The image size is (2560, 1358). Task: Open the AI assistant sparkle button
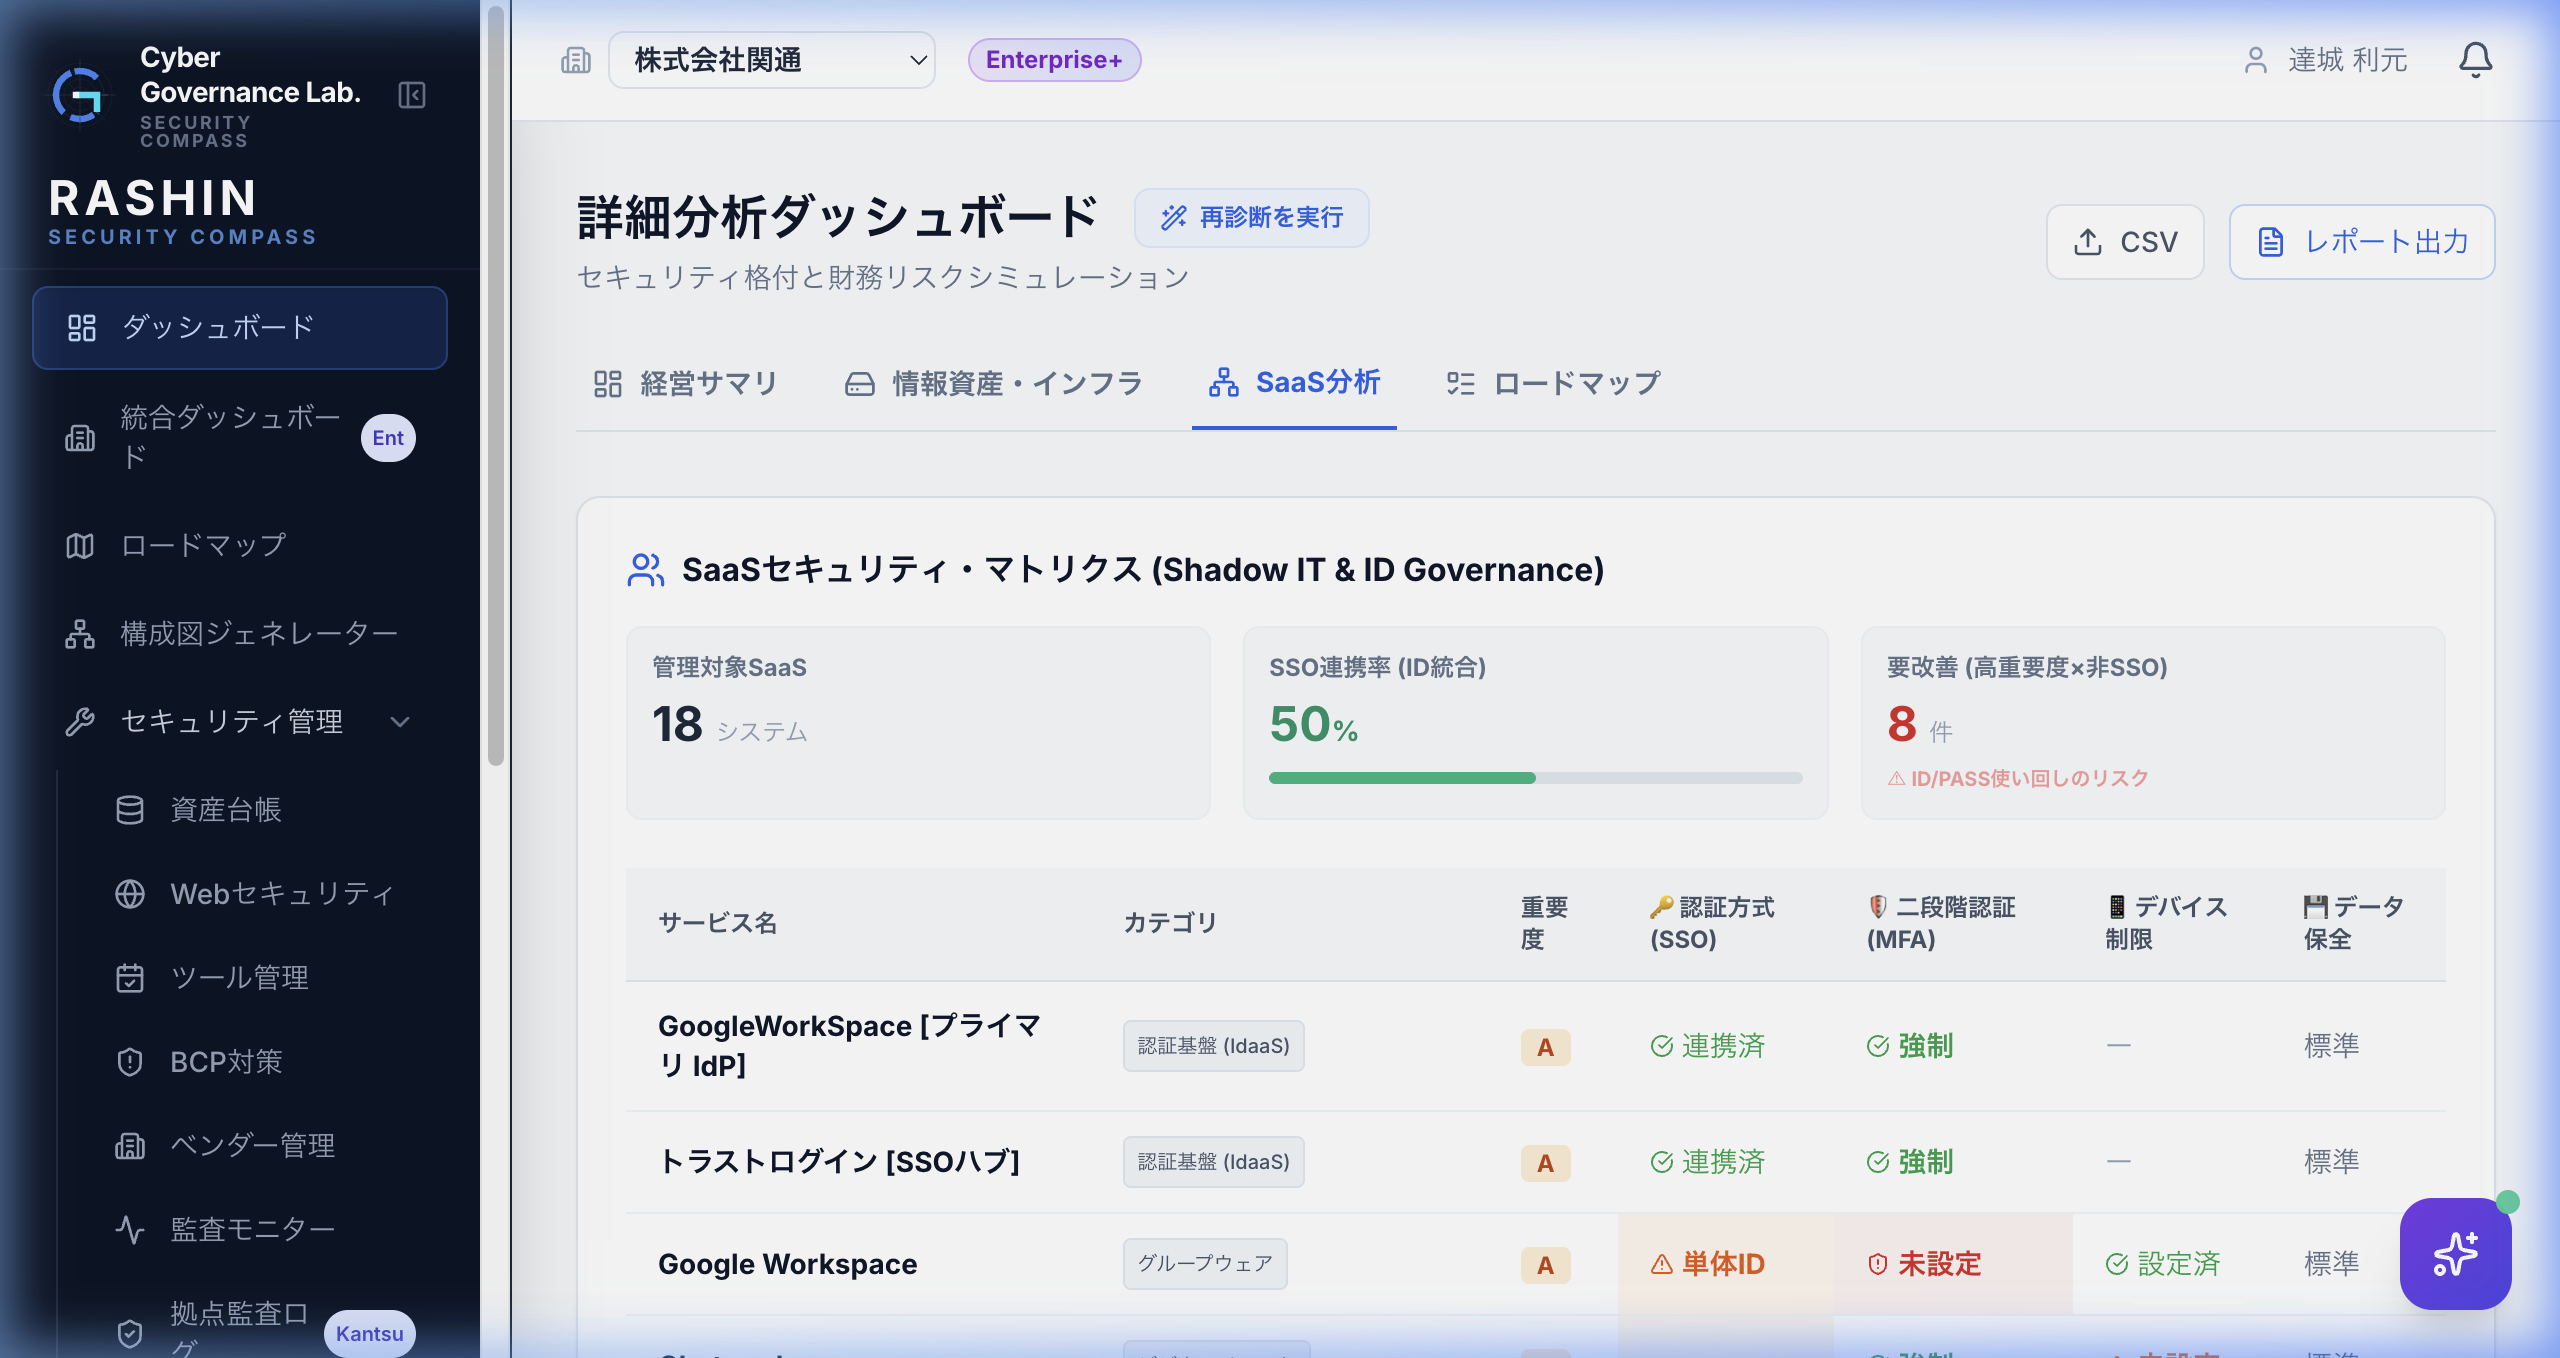point(2455,1253)
